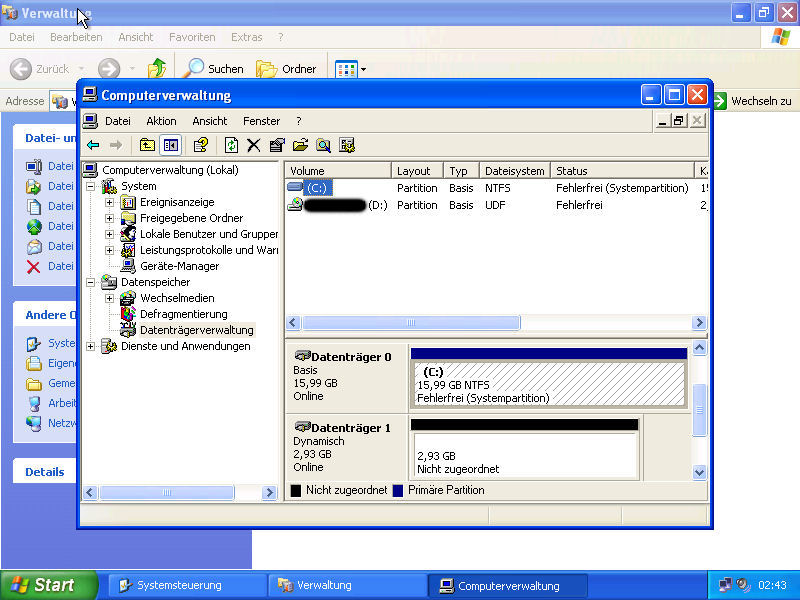This screenshot has width=800, height=600.
Task: Click the help icon in the toolbar
Action: click(x=200, y=145)
